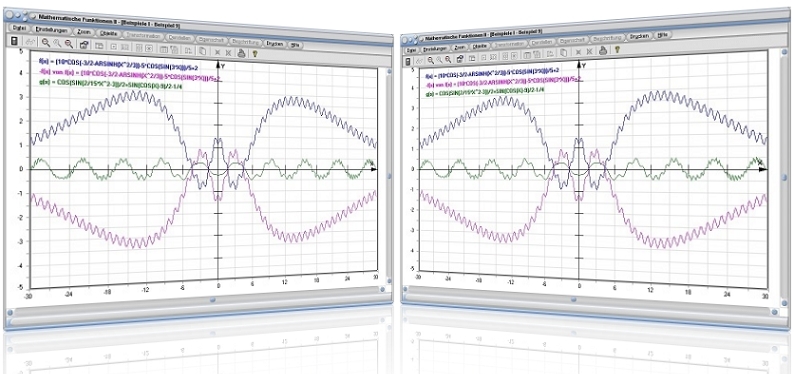Image resolution: width=794 pixels, height=374 pixels.
Task: Open Darstellen menu in the left window
Action: point(180,38)
